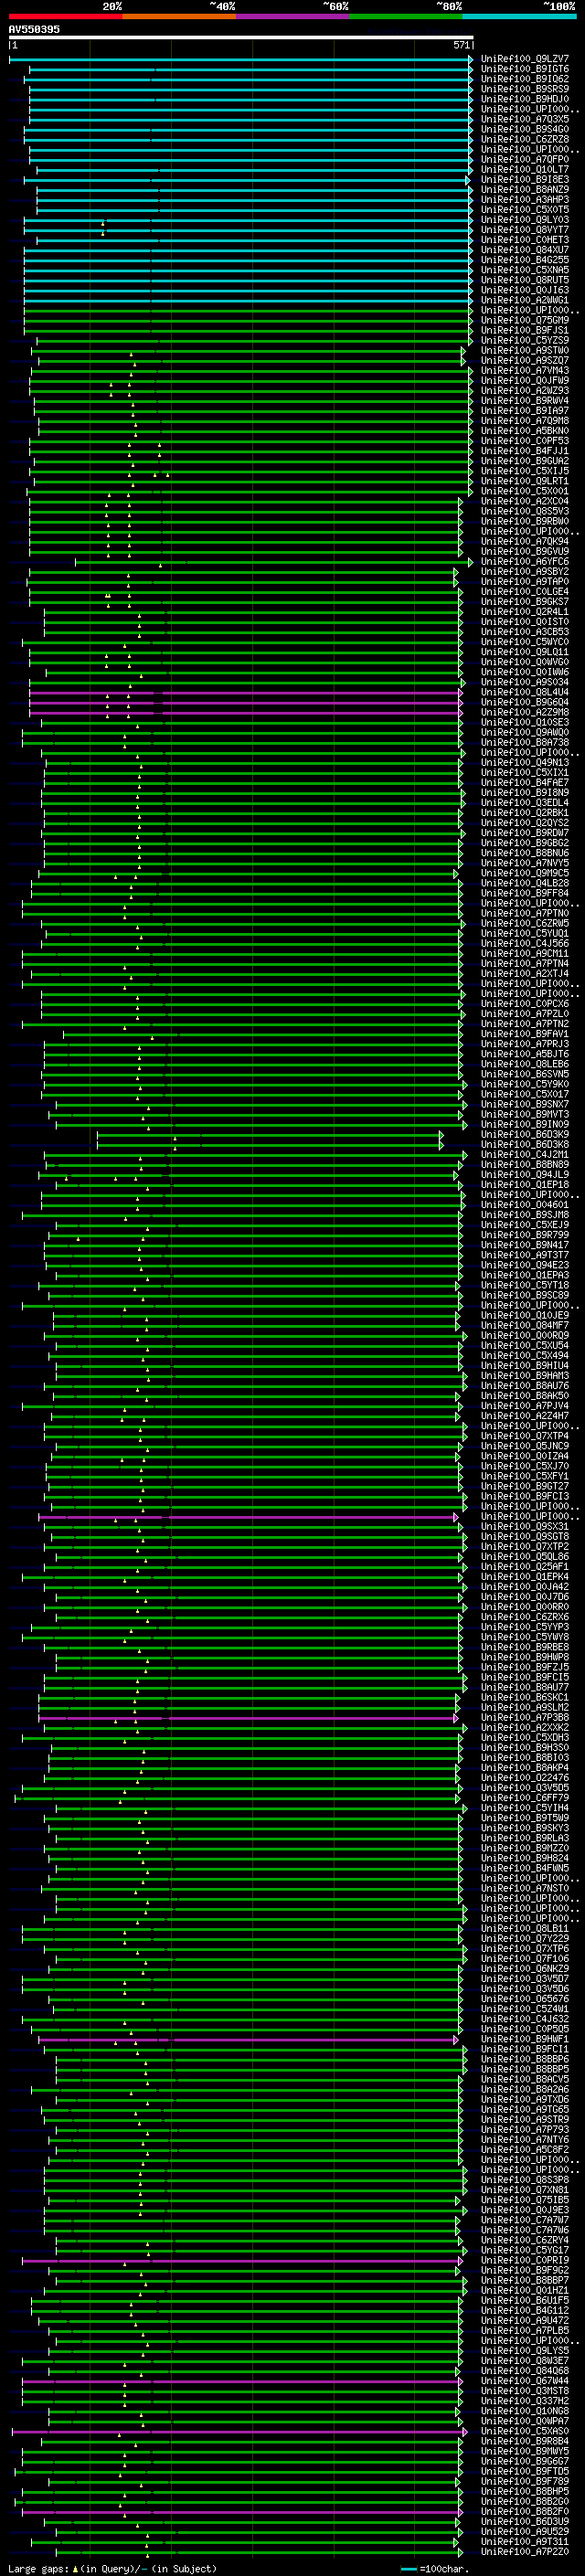Select the label UniRef100_B4G255
Image resolution: width=585 pixels, height=2576 pixels.
tap(524, 260)
